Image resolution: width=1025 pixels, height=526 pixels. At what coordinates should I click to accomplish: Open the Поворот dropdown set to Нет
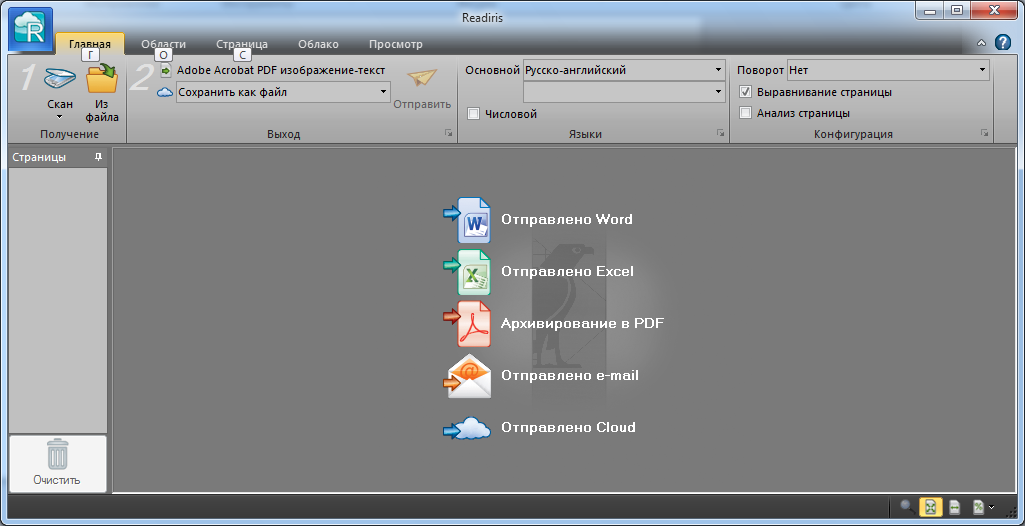click(888, 70)
